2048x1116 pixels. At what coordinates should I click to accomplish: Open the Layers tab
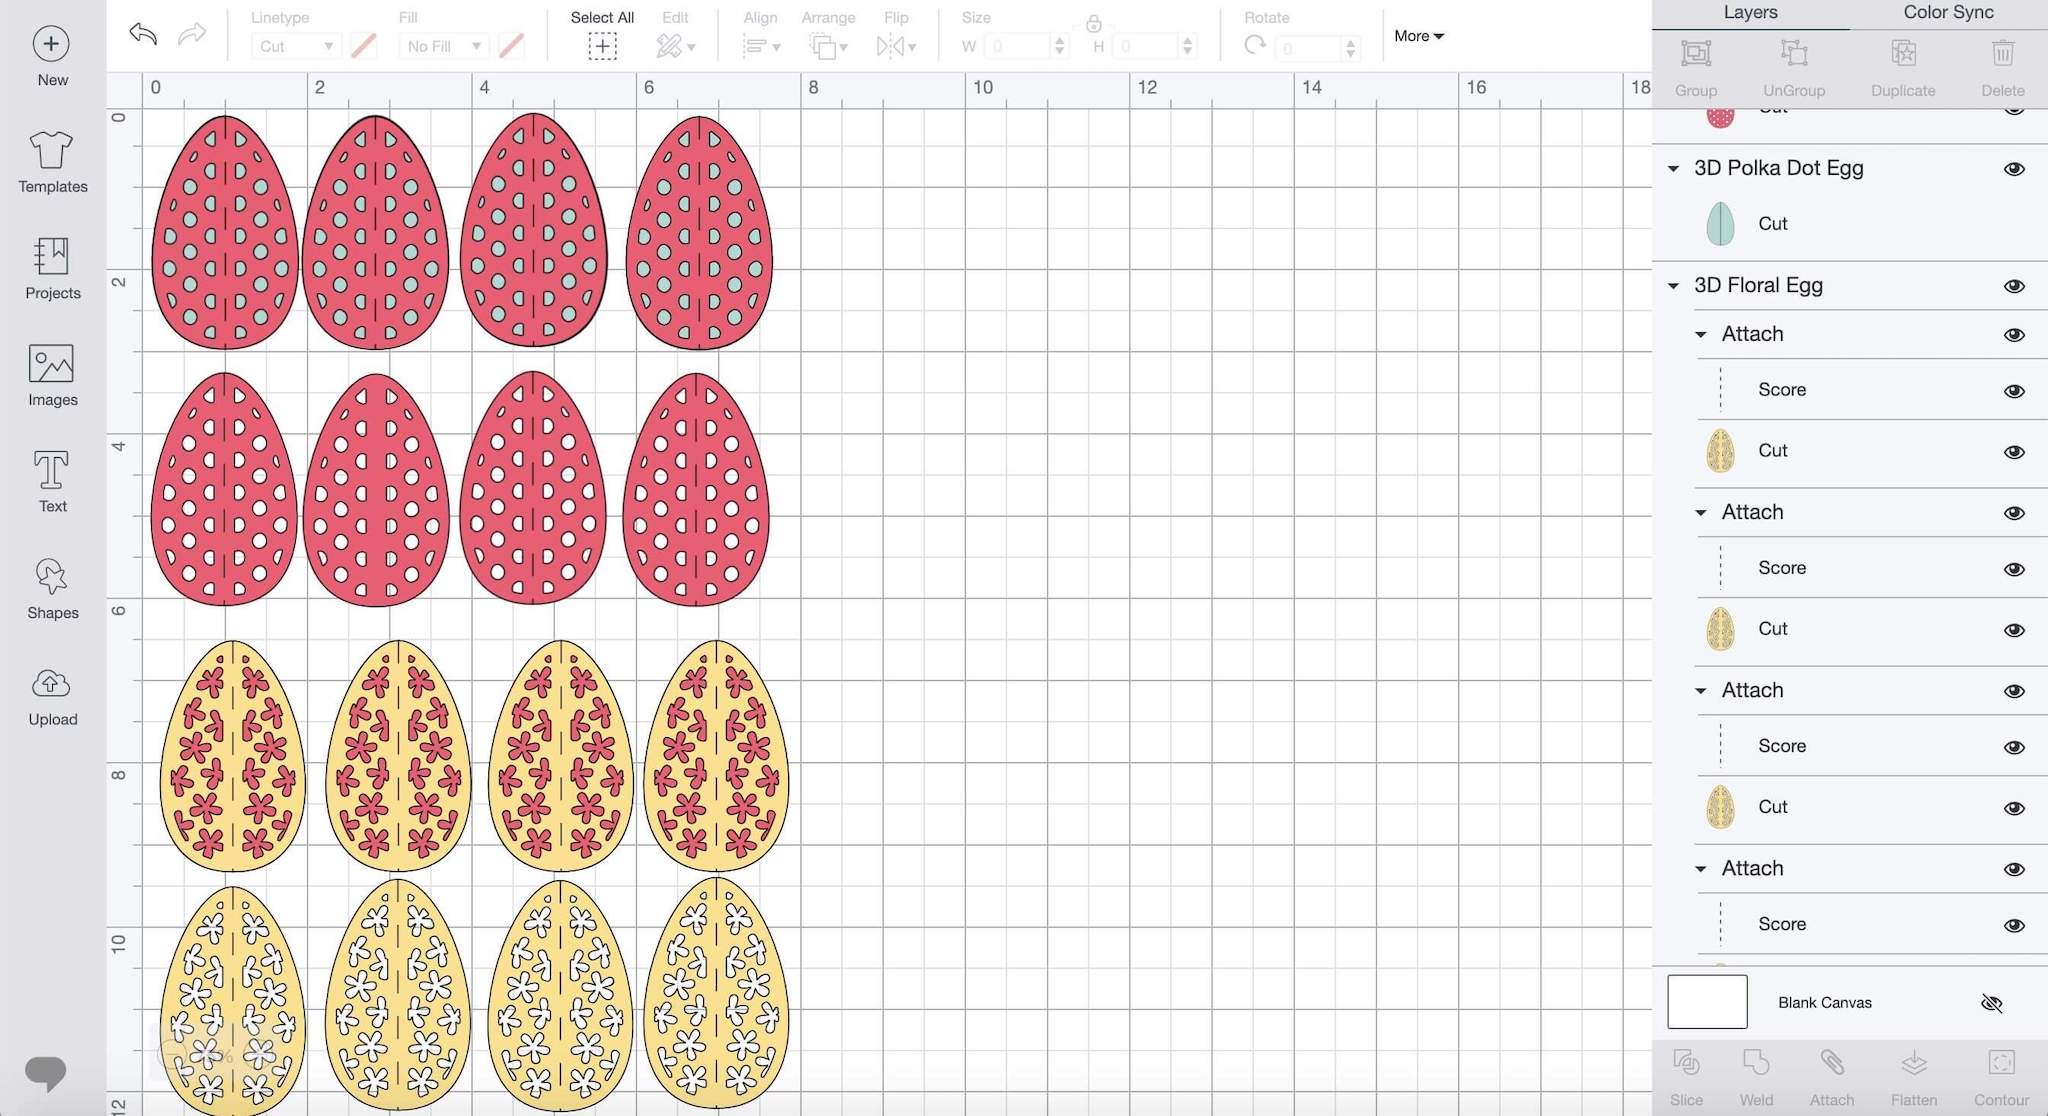pos(1750,12)
